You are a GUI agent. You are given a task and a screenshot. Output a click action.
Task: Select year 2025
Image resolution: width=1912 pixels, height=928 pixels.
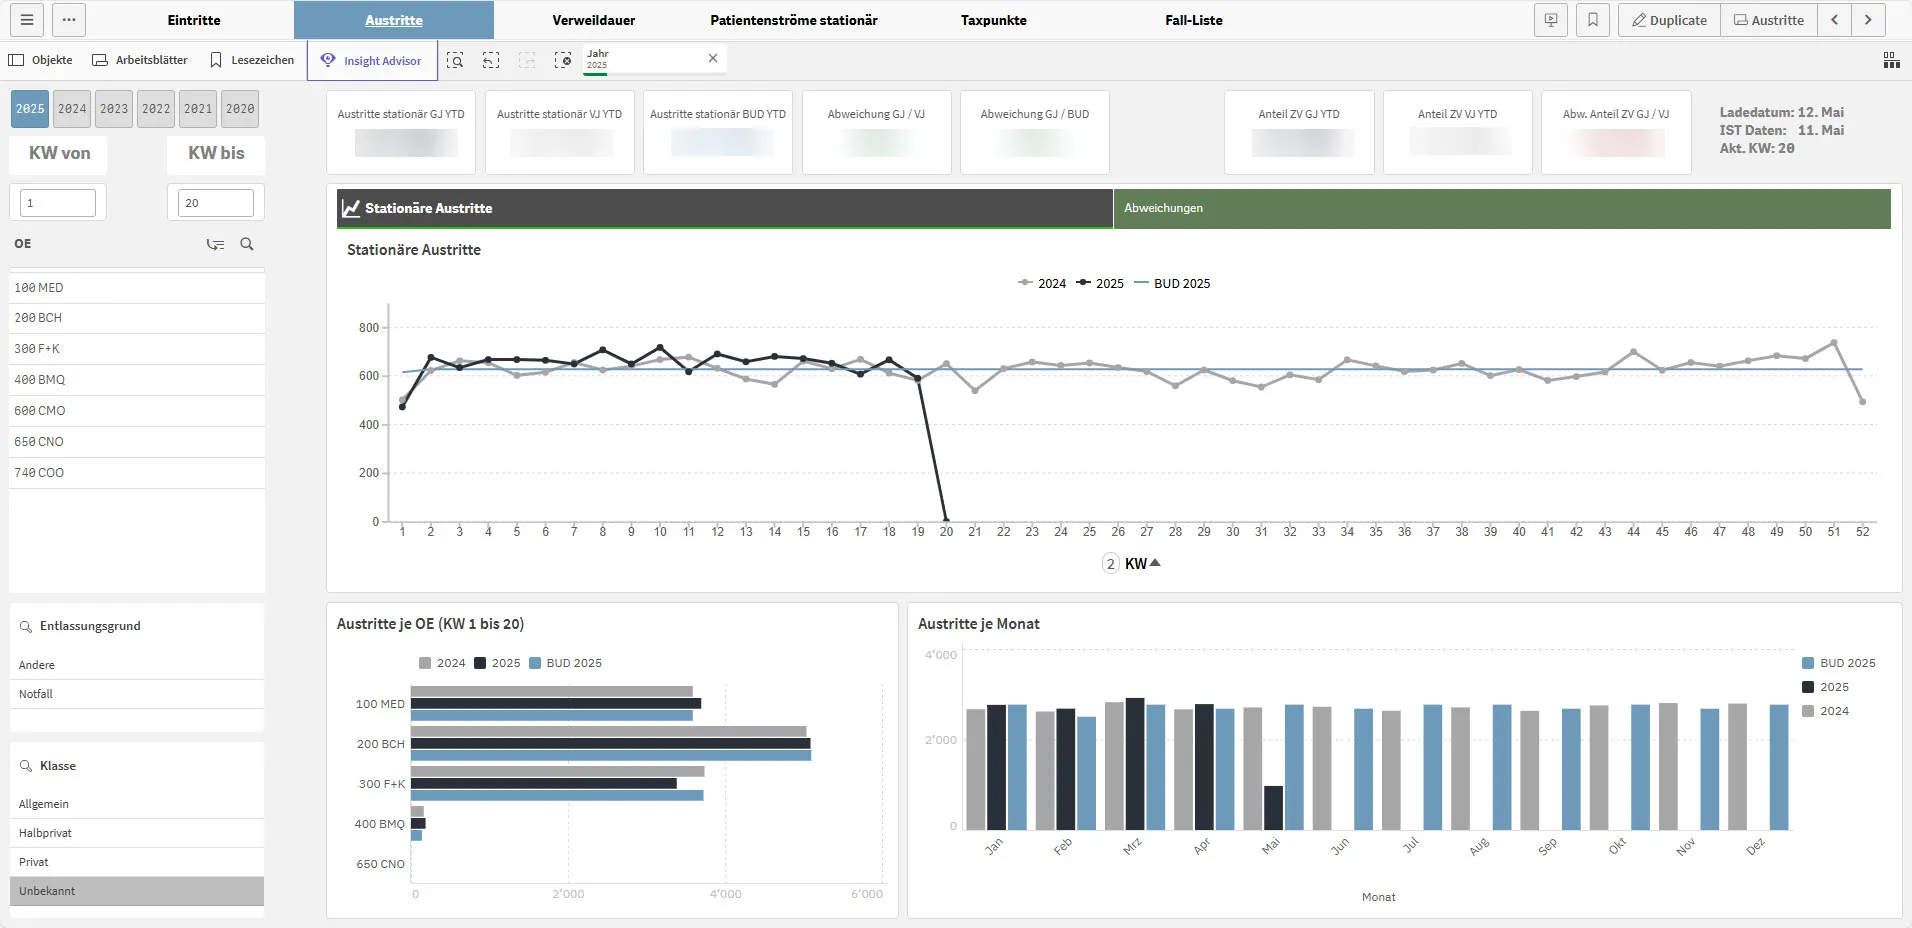30,109
